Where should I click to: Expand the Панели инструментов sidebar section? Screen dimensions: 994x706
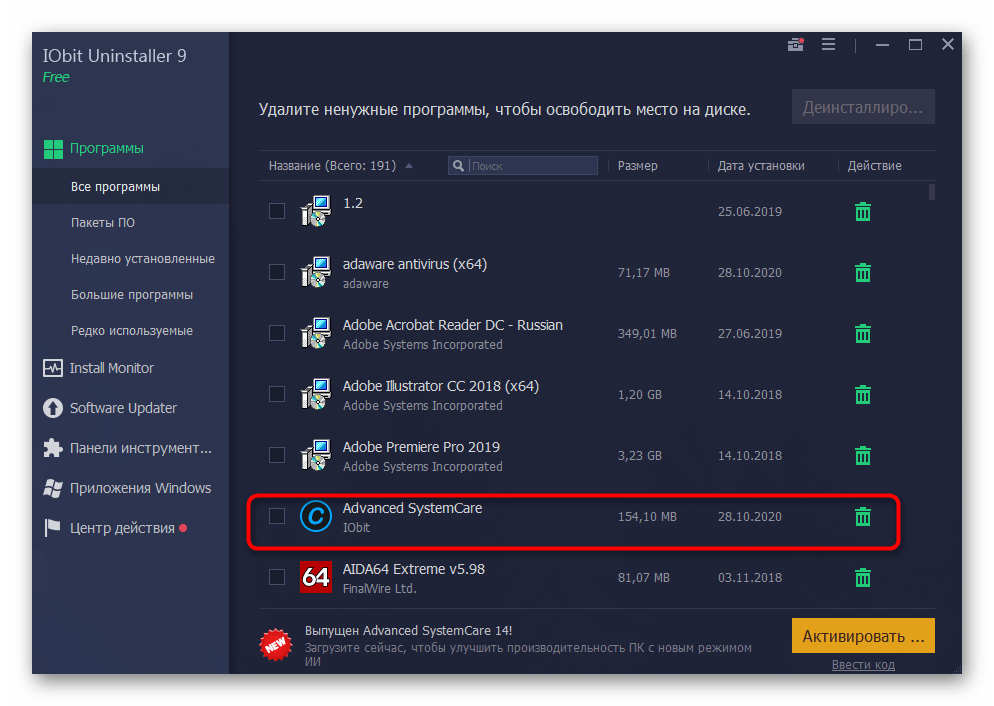[x=140, y=448]
